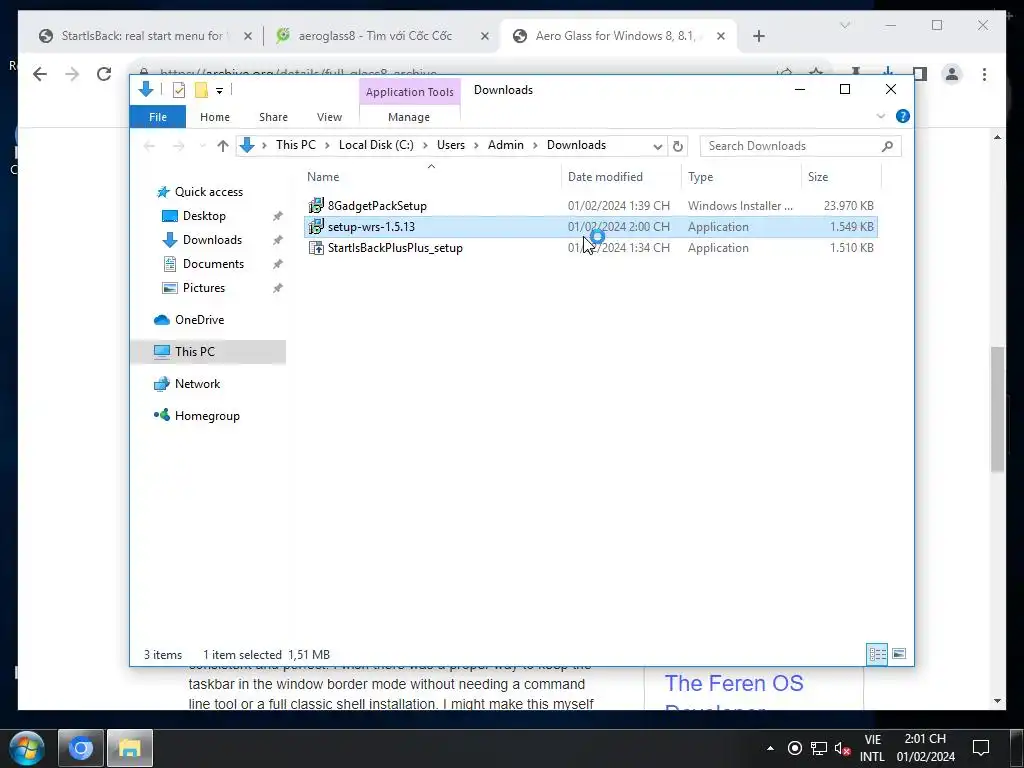Click the muted volume tray icon

(x=842, y=748)
